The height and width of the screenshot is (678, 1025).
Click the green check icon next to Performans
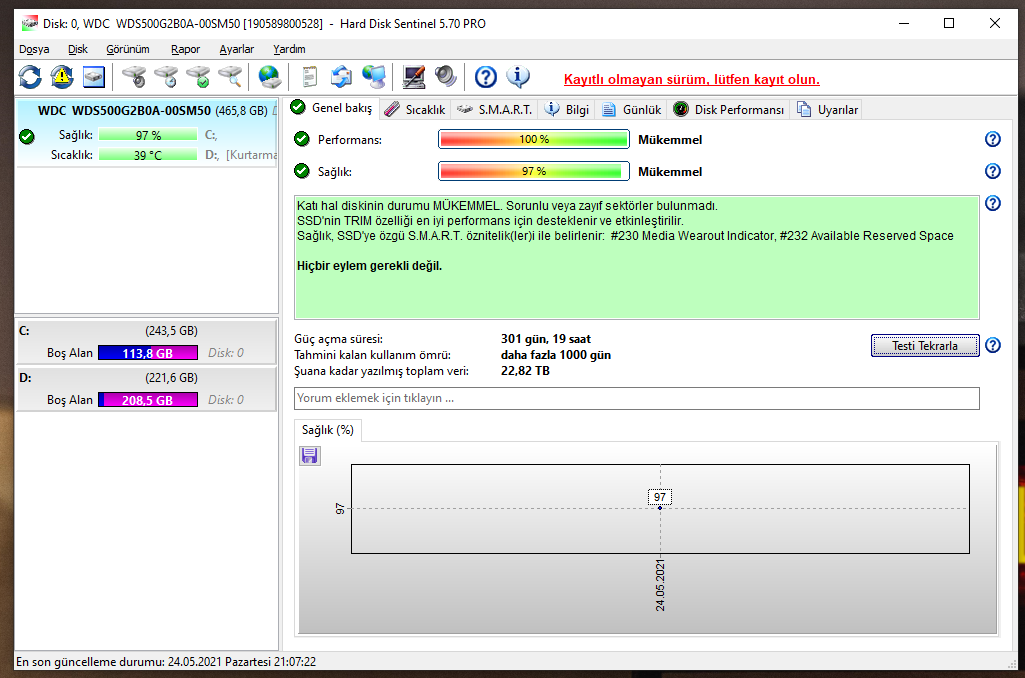pos(301,139)
